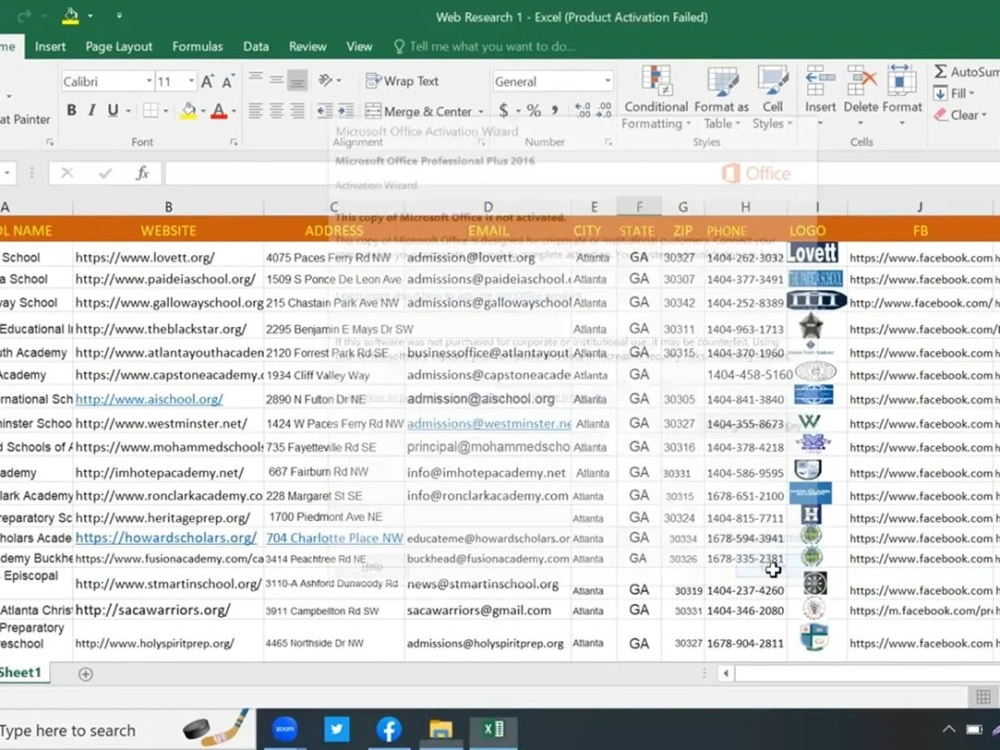The height and width of the screenshot is (750, 1000).
Task: Open Font Color dropdown arrow
Action: (x=233, y=111)
